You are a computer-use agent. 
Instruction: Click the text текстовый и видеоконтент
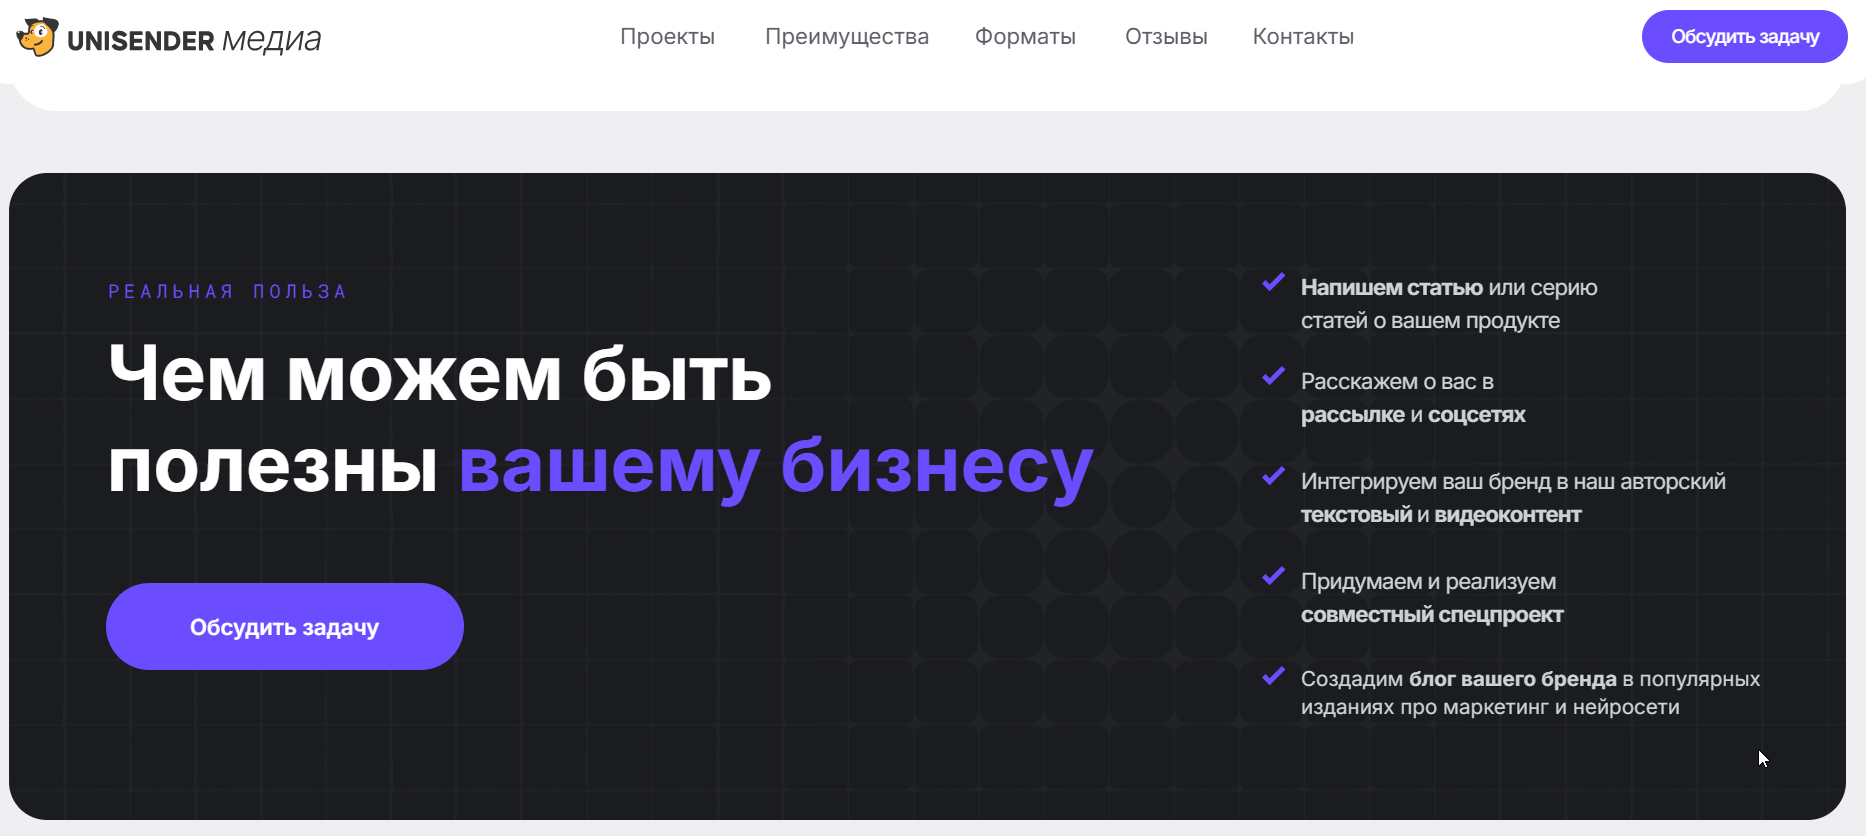click(x=1441, y=515)
